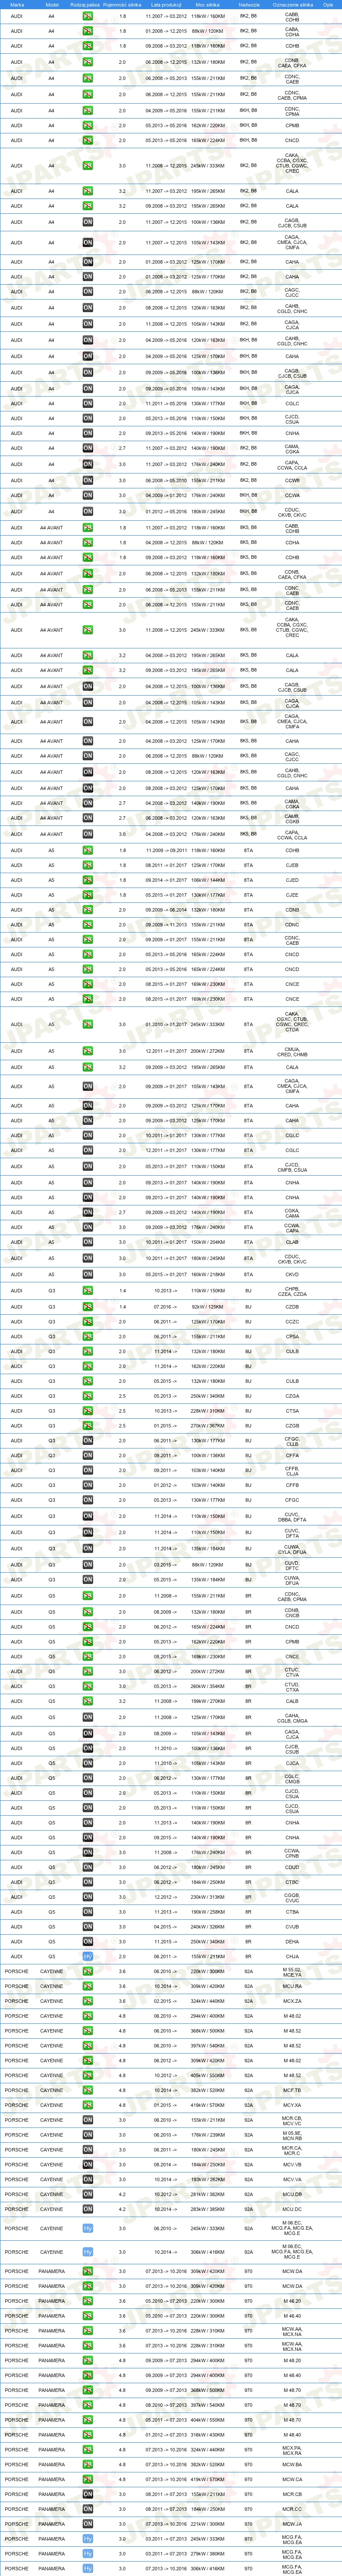
Task: Click the petrol icon for Audi Q3 228kW/310KM CTSA
Action: click(88, 1411)
